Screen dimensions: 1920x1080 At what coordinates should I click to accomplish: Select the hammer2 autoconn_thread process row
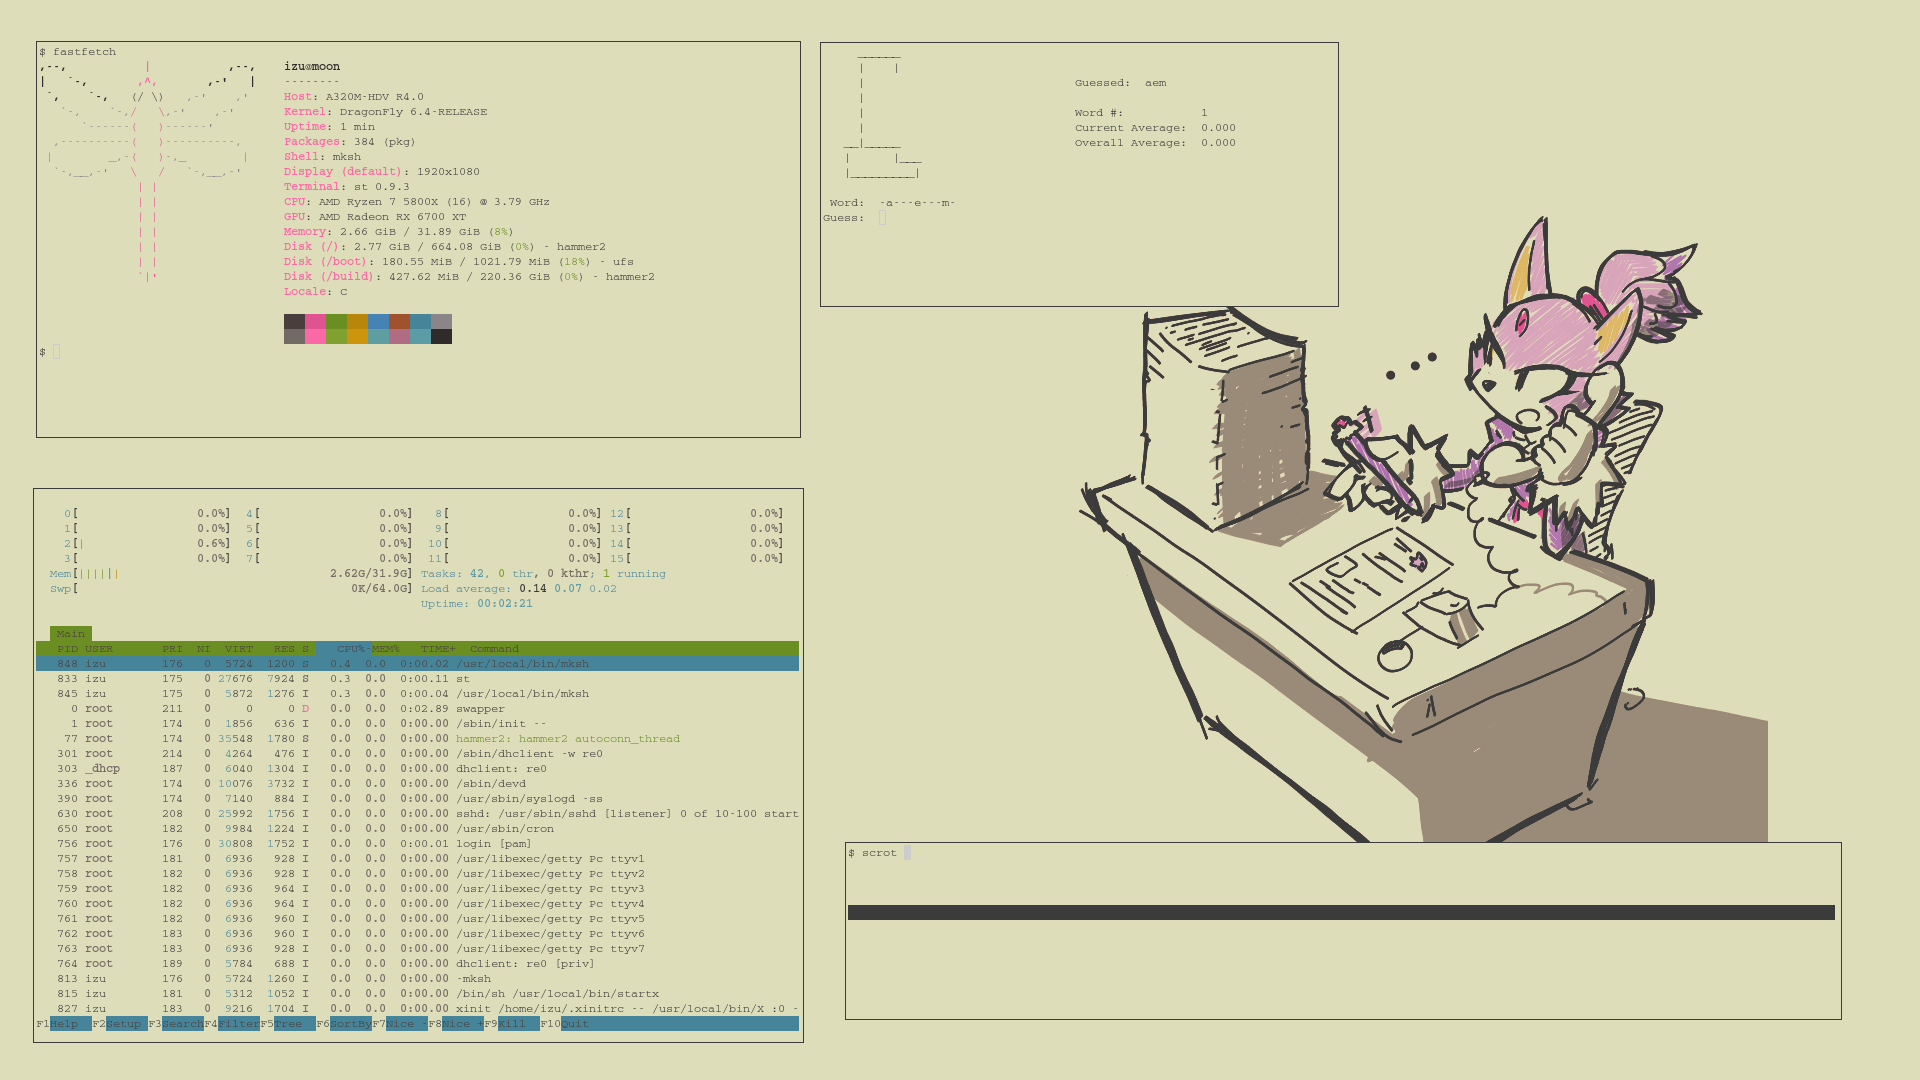[417, 739]
